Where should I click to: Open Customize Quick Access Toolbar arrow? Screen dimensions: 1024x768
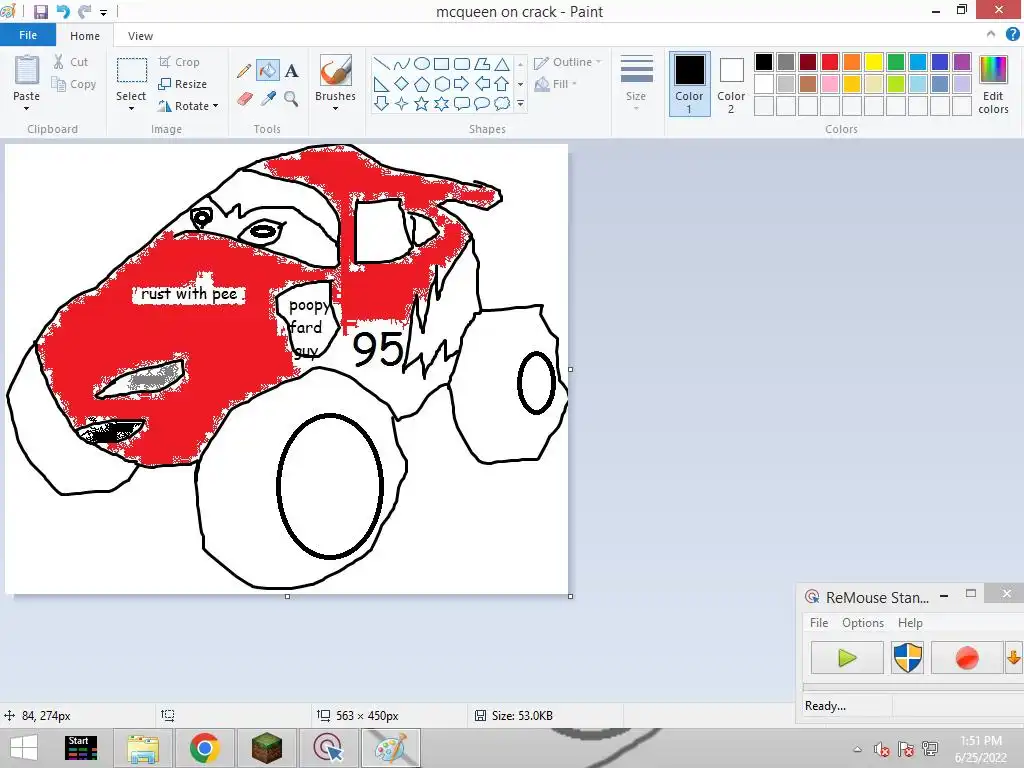pos(103,12)
